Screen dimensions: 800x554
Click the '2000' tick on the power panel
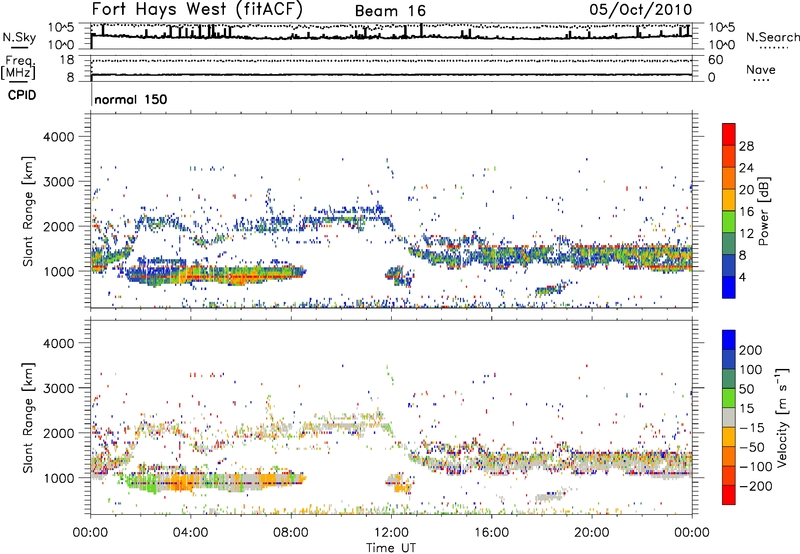59,226
